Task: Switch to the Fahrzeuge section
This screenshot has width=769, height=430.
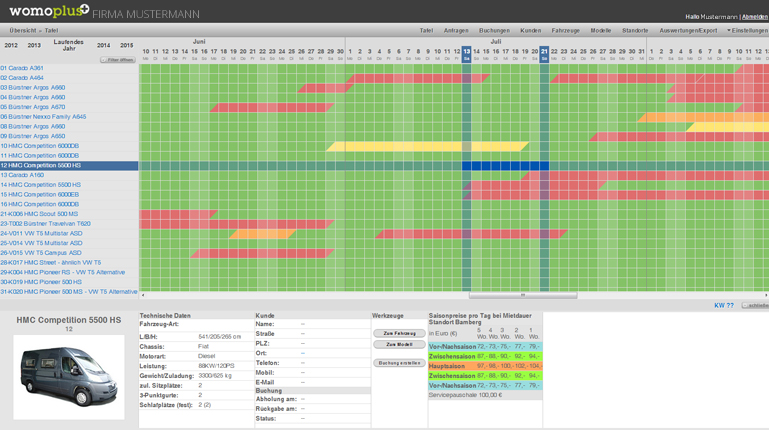Action: (x=565, y=30)
